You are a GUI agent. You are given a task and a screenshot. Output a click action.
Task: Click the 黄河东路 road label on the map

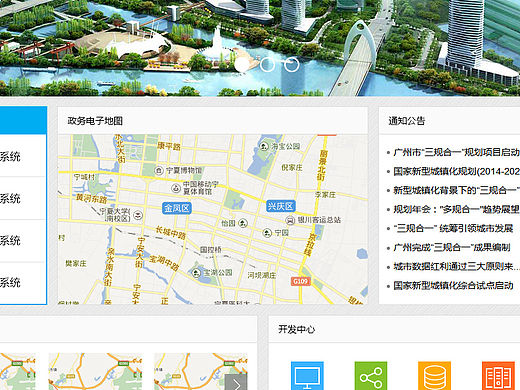[91, 199]
